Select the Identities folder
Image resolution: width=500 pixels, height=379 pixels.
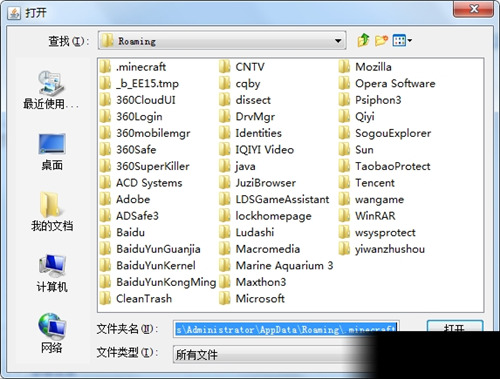pyautogui.click(x=250, y=133)
